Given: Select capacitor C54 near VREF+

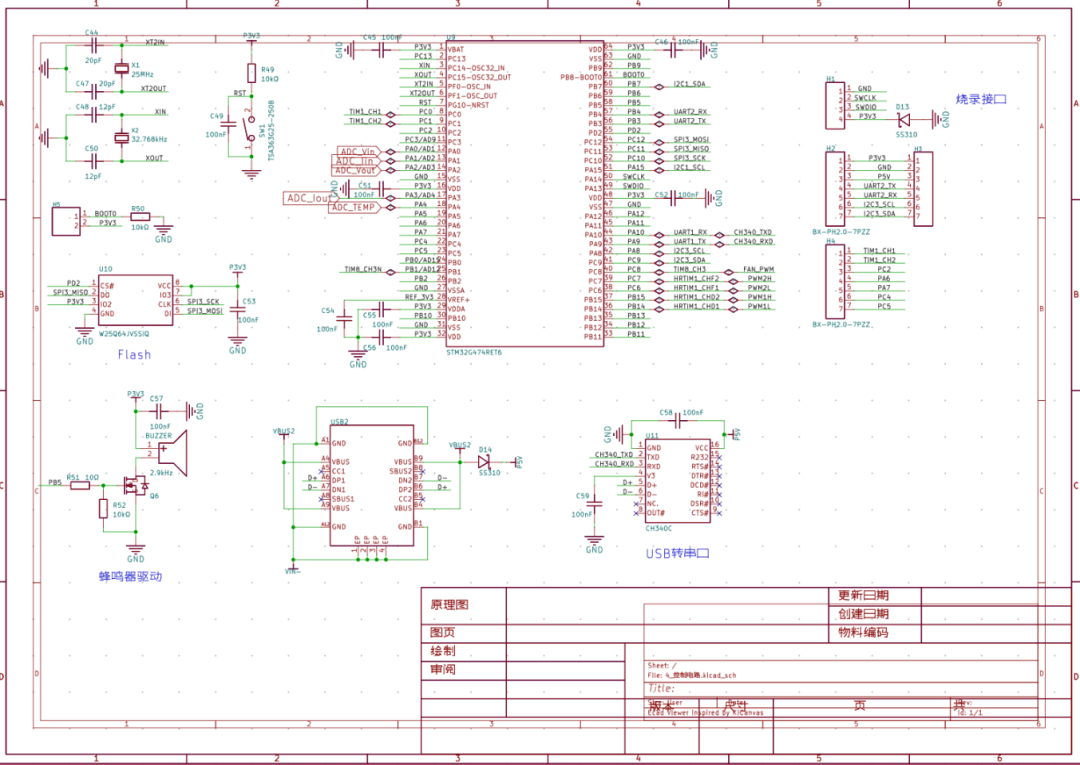Looking at the screenshot, I should tap(344, 319).
